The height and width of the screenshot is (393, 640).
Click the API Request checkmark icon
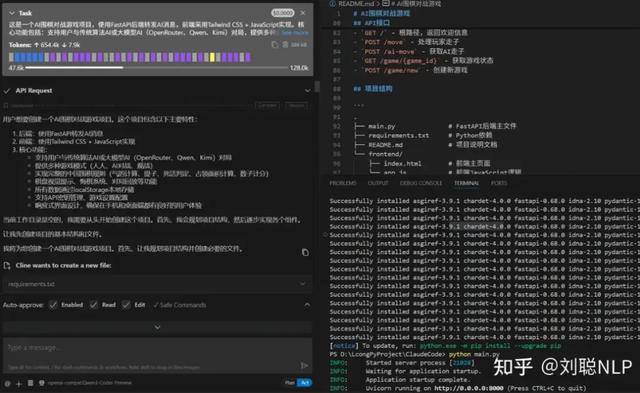point(7,91)
